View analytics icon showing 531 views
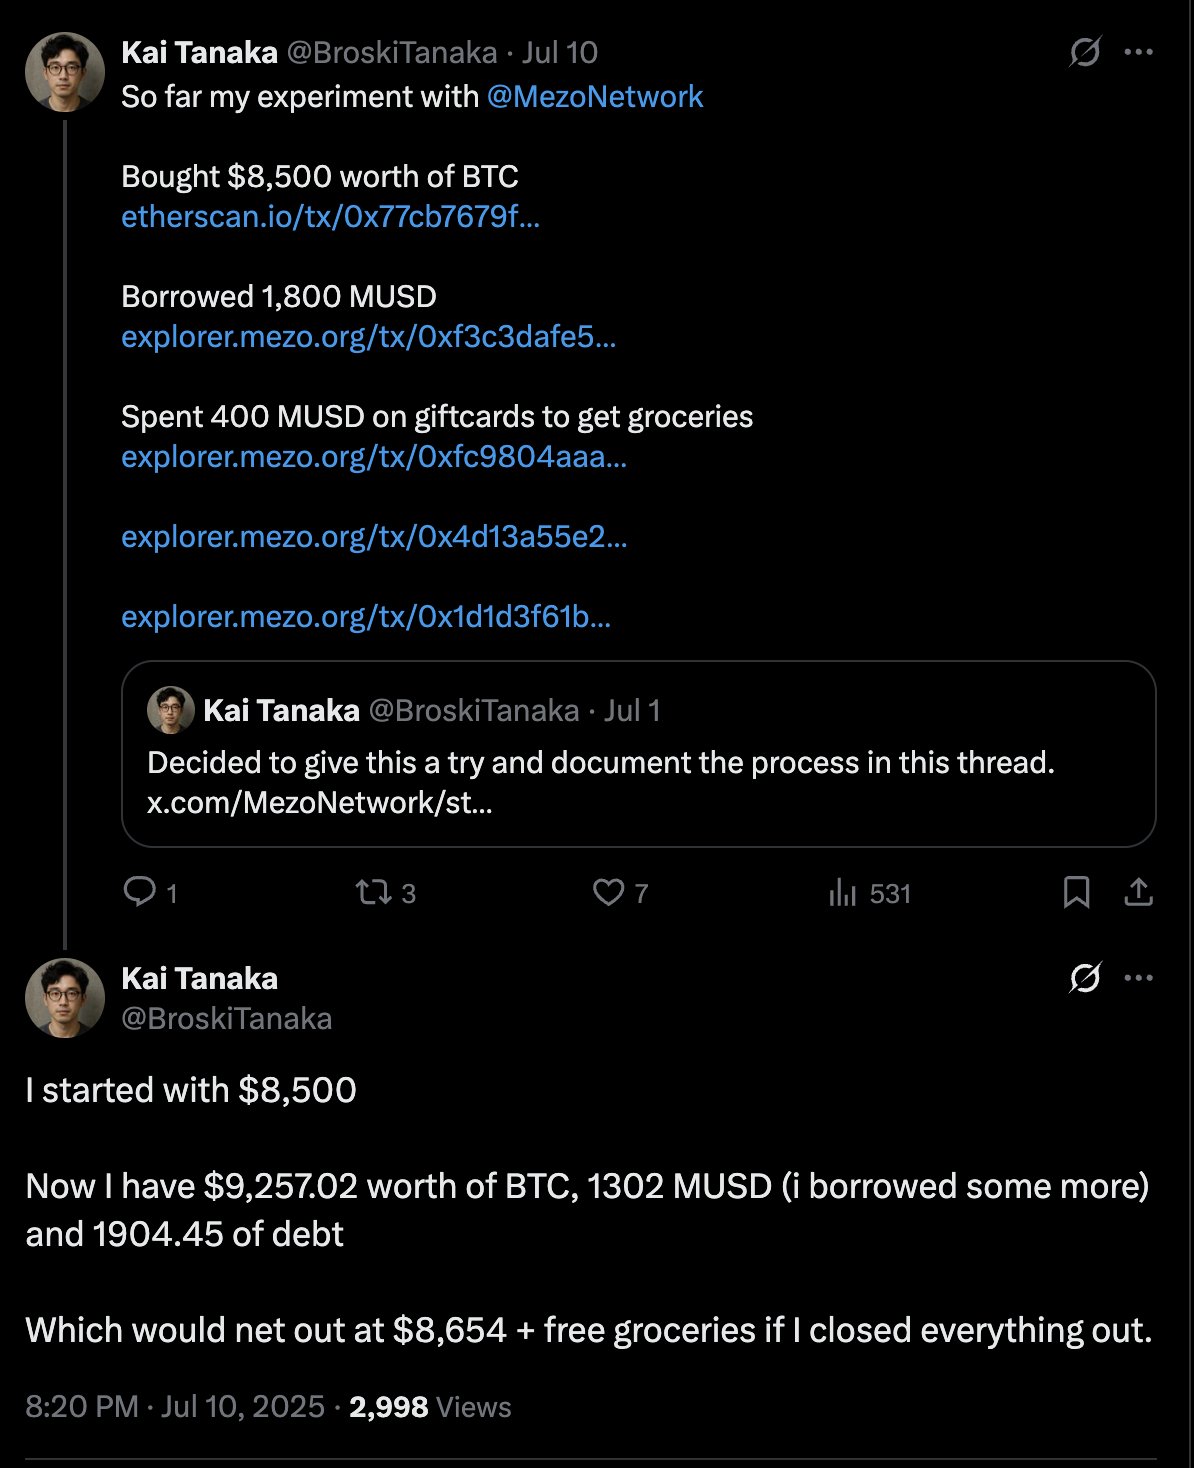Screen dimensions: 1194x1468 pyautogui.click(x=843, y=892)
